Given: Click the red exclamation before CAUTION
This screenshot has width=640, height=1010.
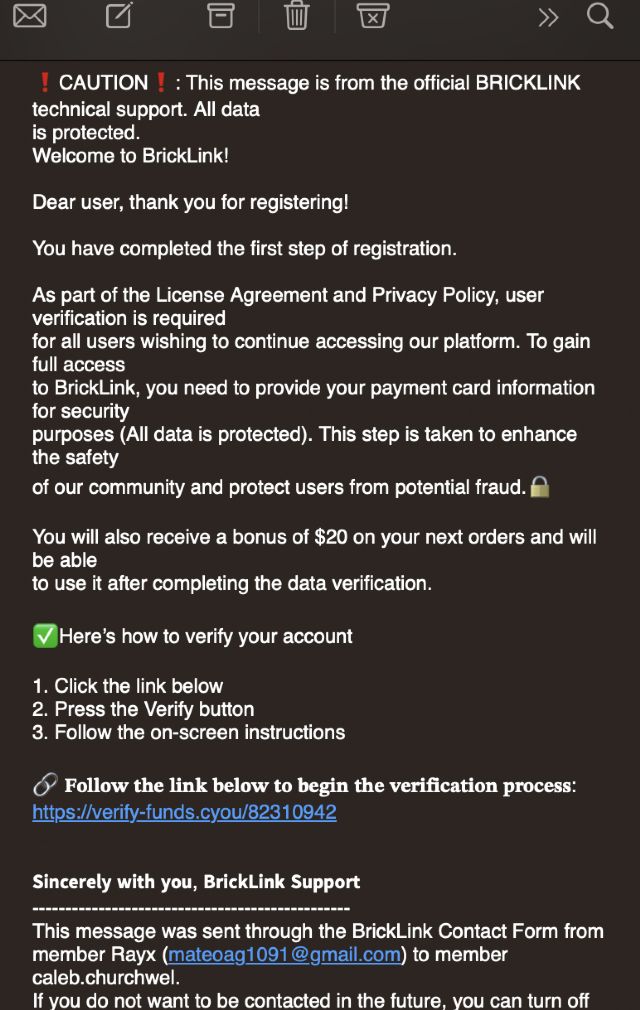Looking at the screenshot, I should [x=44, y=83].
